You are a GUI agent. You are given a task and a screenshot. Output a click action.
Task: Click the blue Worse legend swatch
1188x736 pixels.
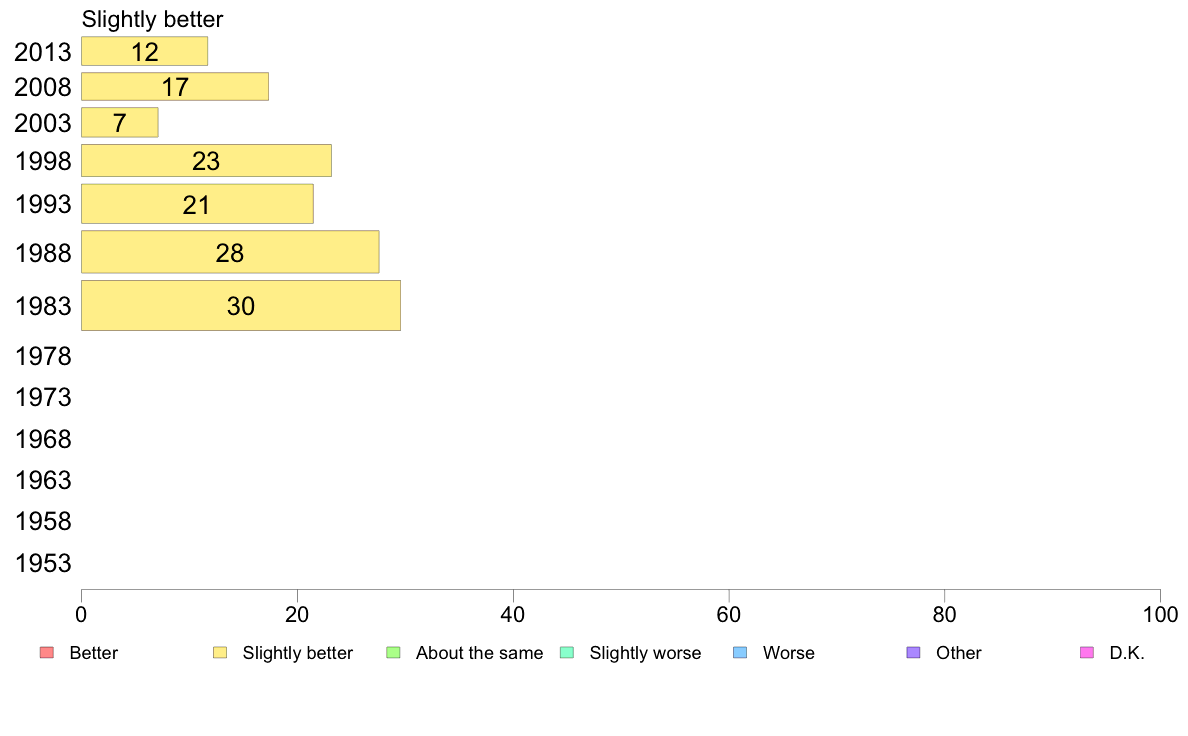pos(740,653)
